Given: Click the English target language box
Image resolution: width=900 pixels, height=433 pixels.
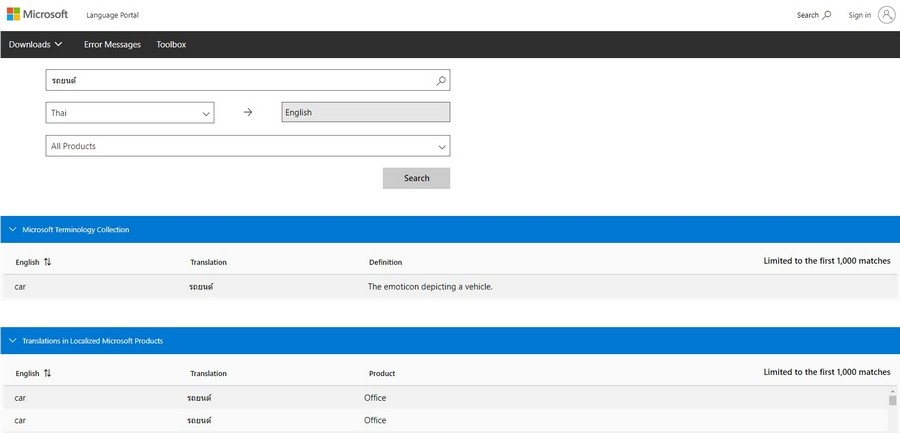Looking at the screenshot, I should (366, 113).
